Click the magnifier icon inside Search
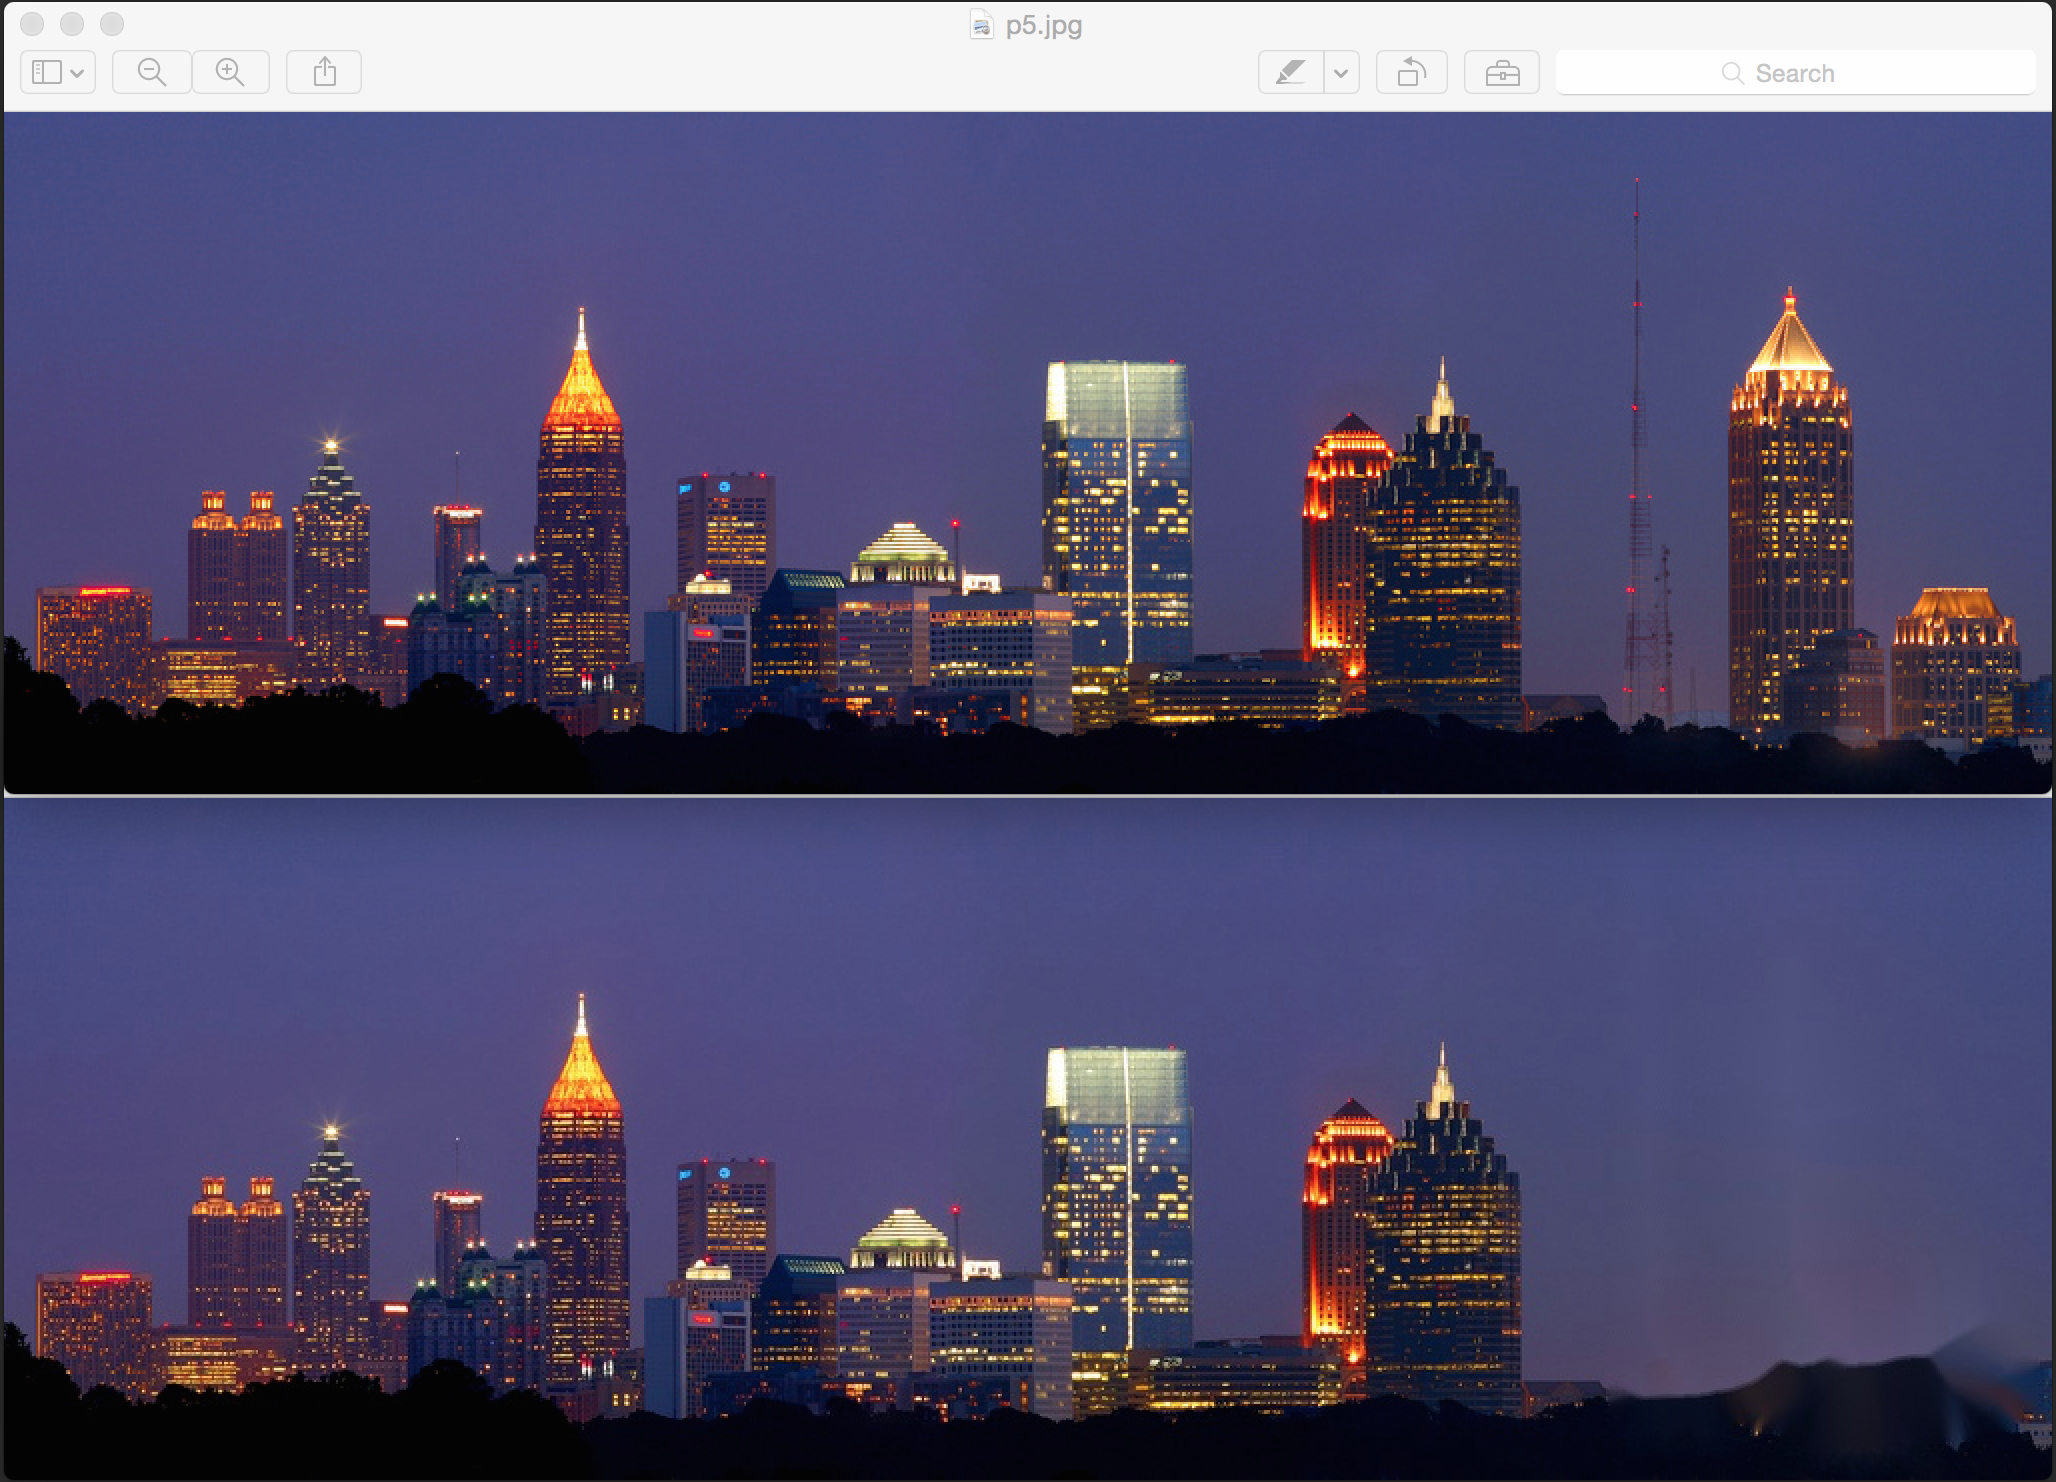Viewport: 2056px width, 1482px height. tap(1732, 73)
